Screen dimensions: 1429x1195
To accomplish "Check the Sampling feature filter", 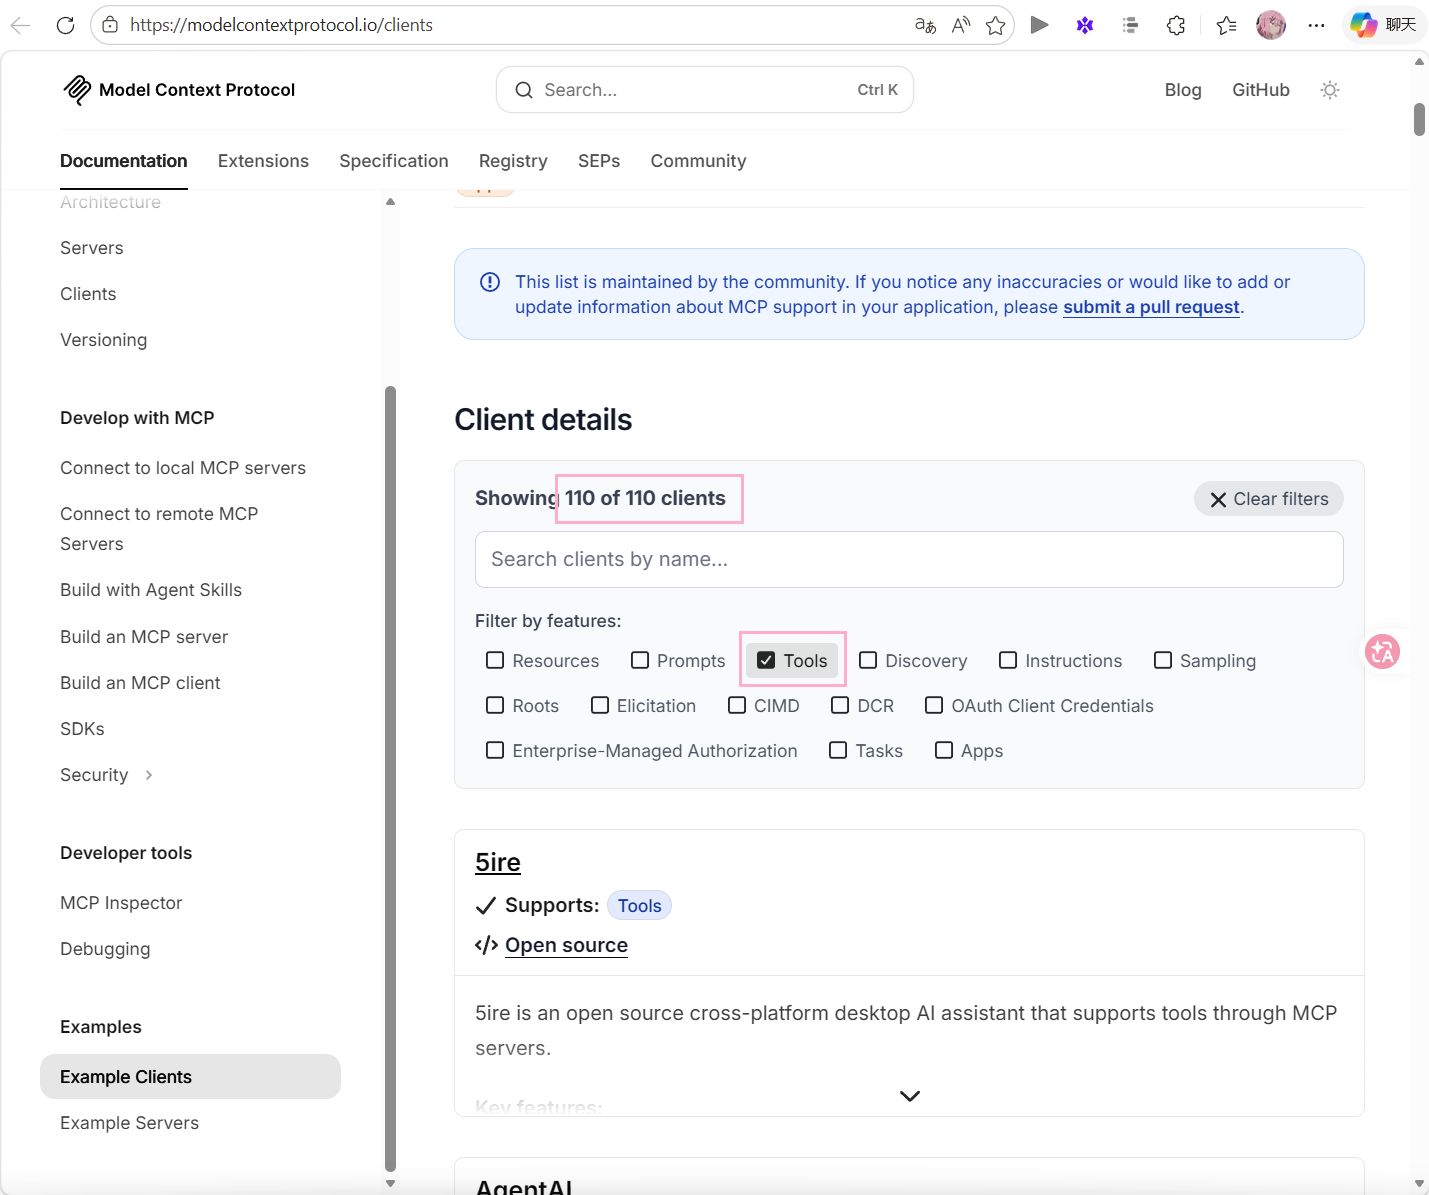I will [x=1163, y=660].
